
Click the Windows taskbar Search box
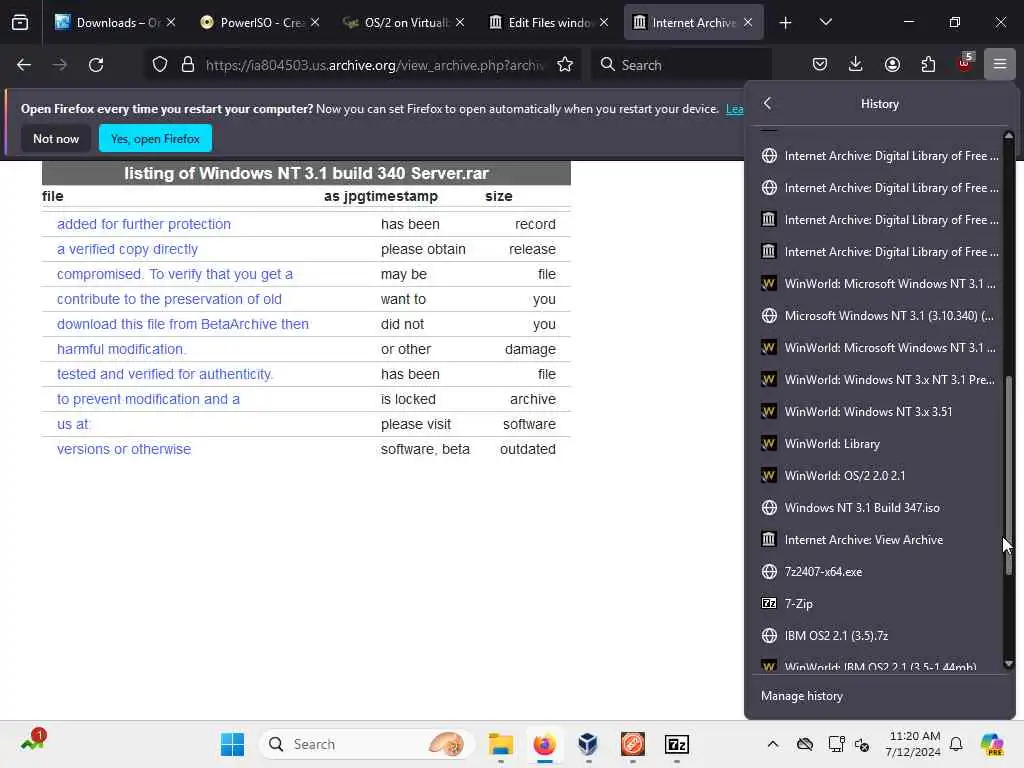tap(367, 744)
